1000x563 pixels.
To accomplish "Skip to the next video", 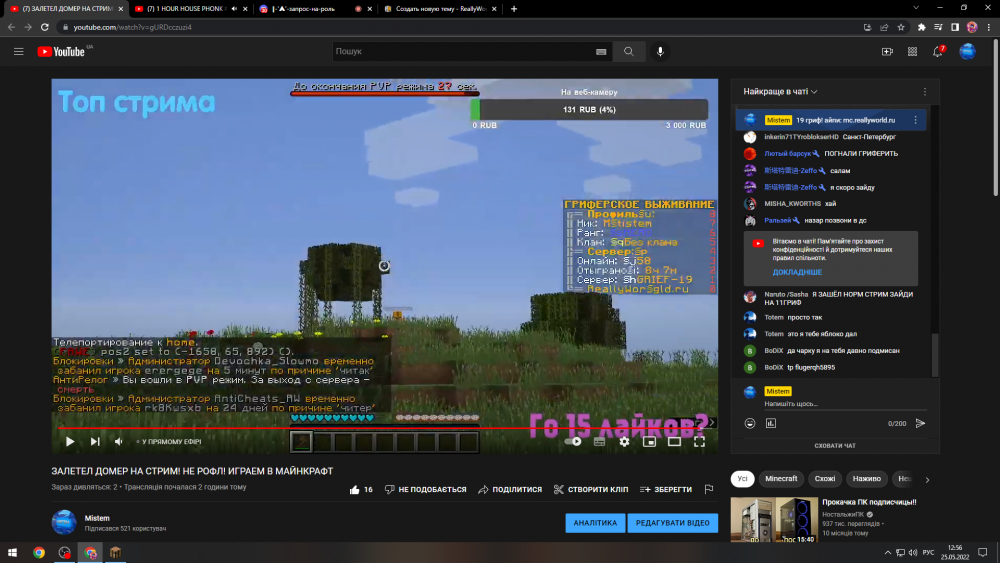I will click(95, 441).
